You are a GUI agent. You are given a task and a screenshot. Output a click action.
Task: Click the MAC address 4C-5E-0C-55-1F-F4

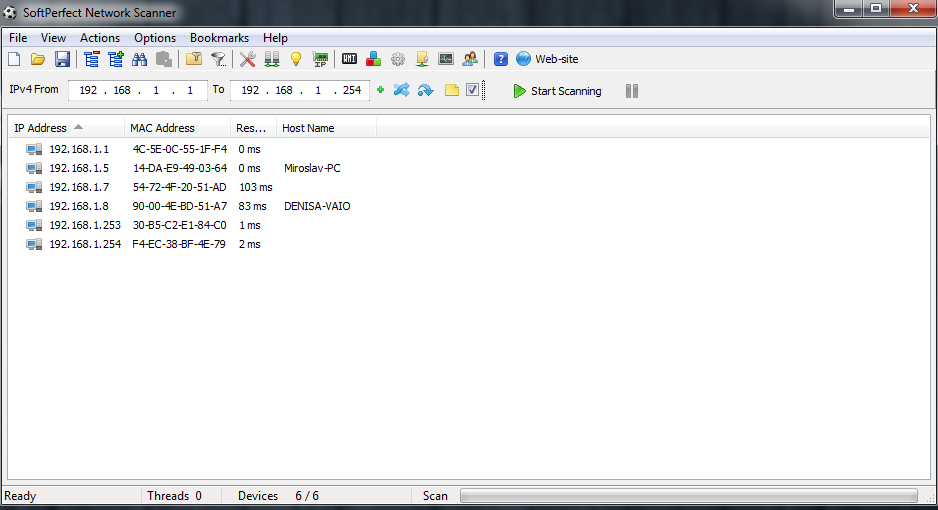179,149
